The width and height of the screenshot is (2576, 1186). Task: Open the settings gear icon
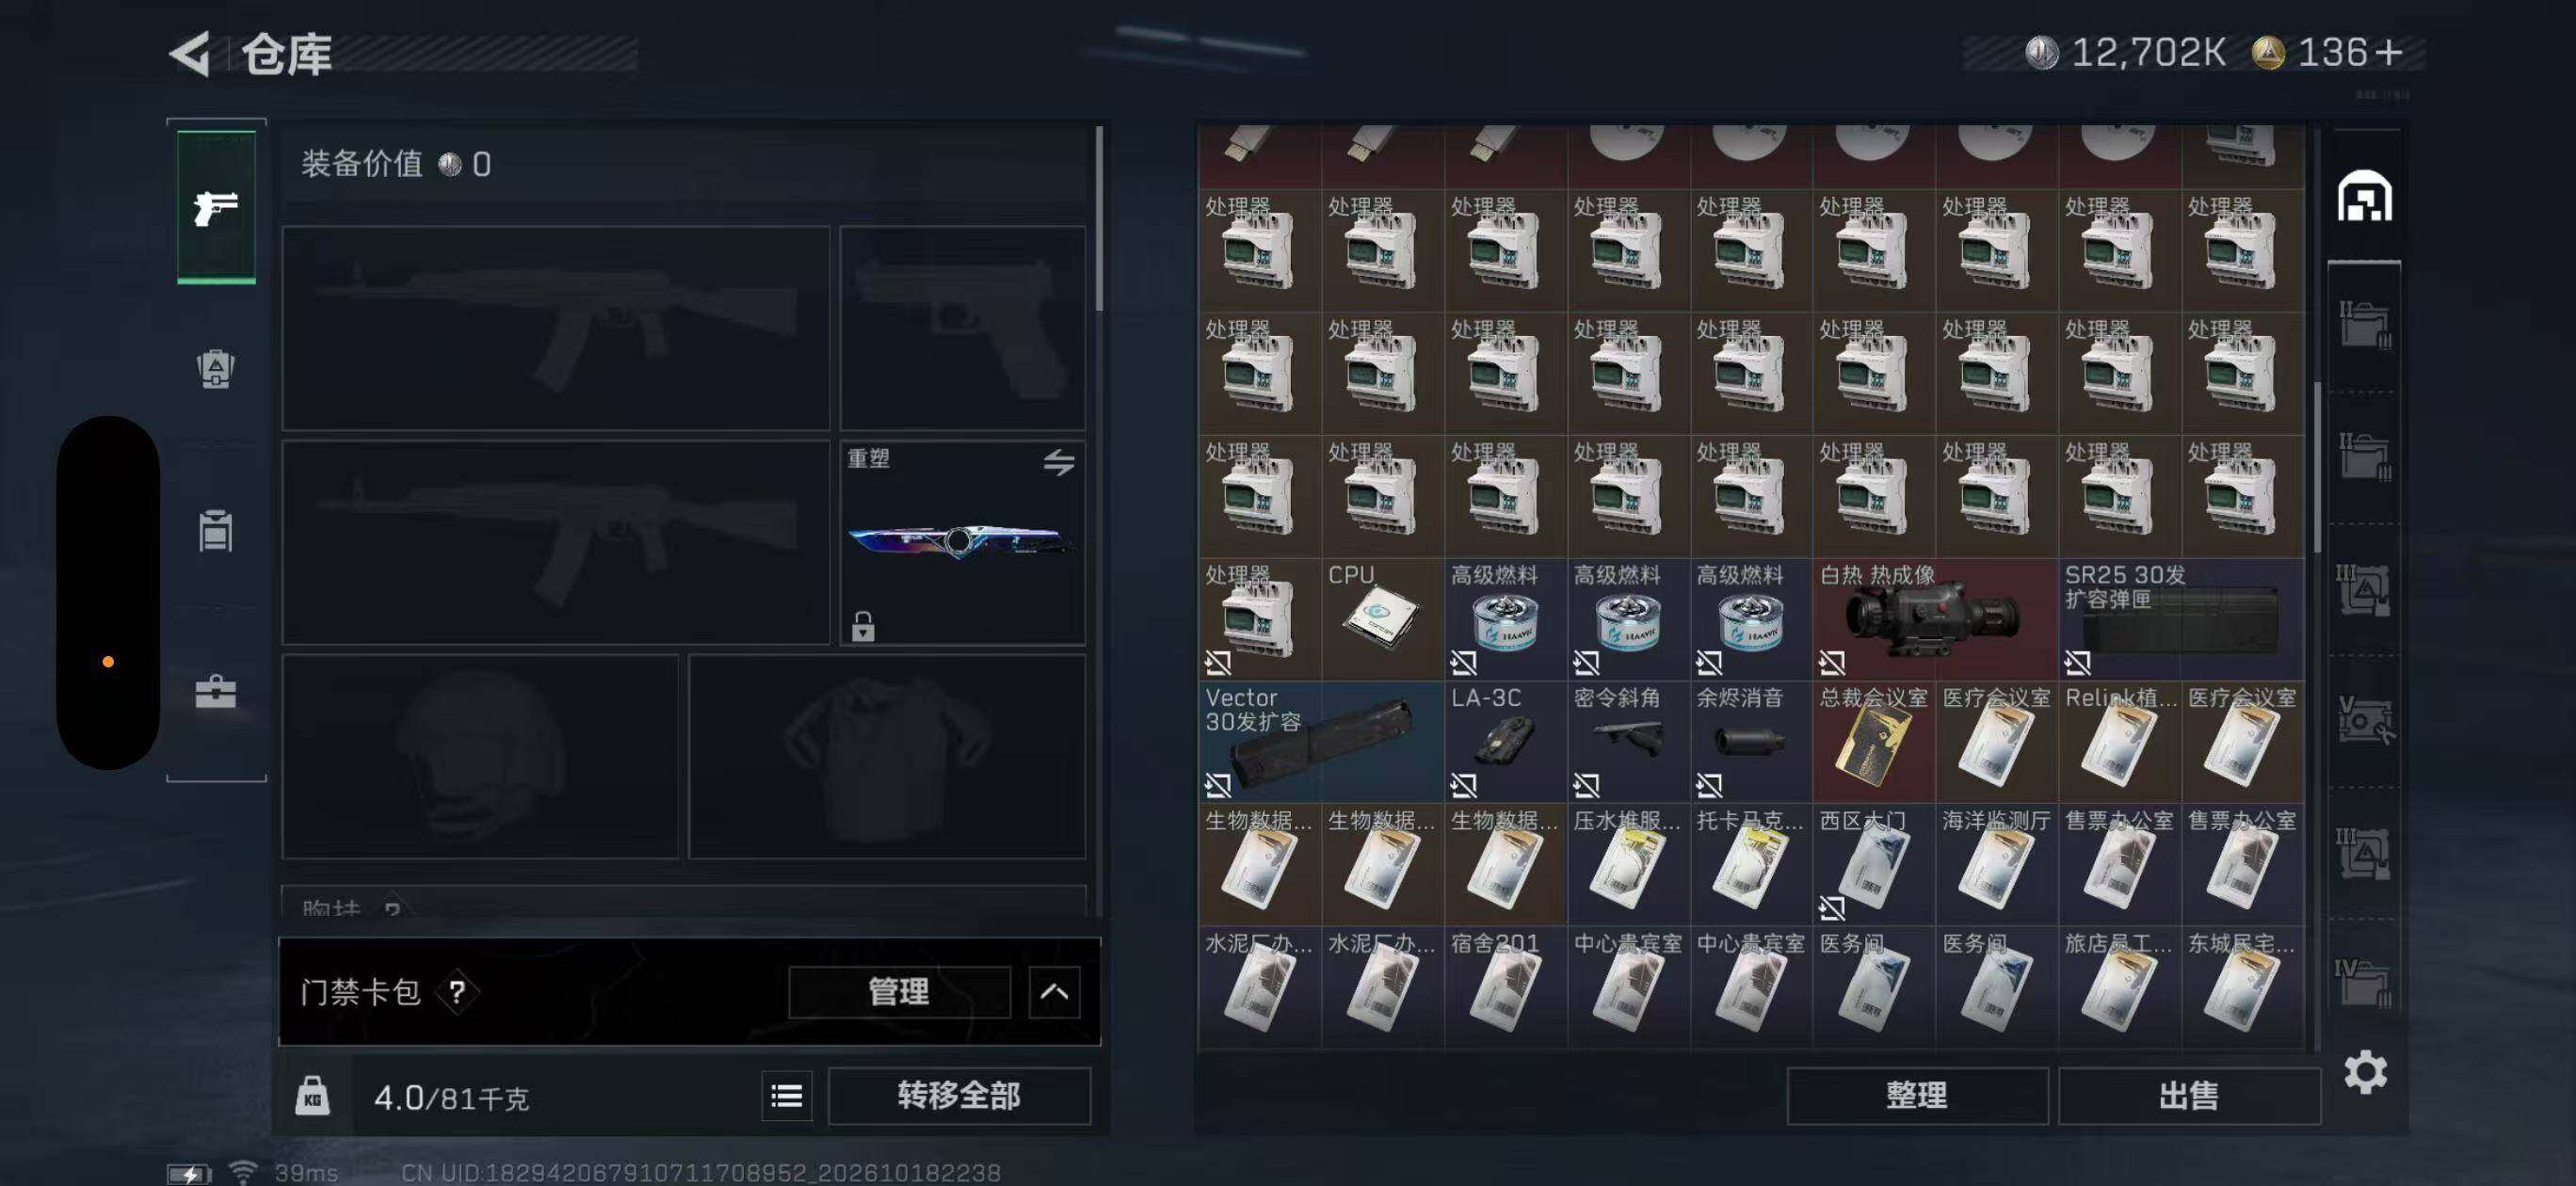(2365, 1072)
